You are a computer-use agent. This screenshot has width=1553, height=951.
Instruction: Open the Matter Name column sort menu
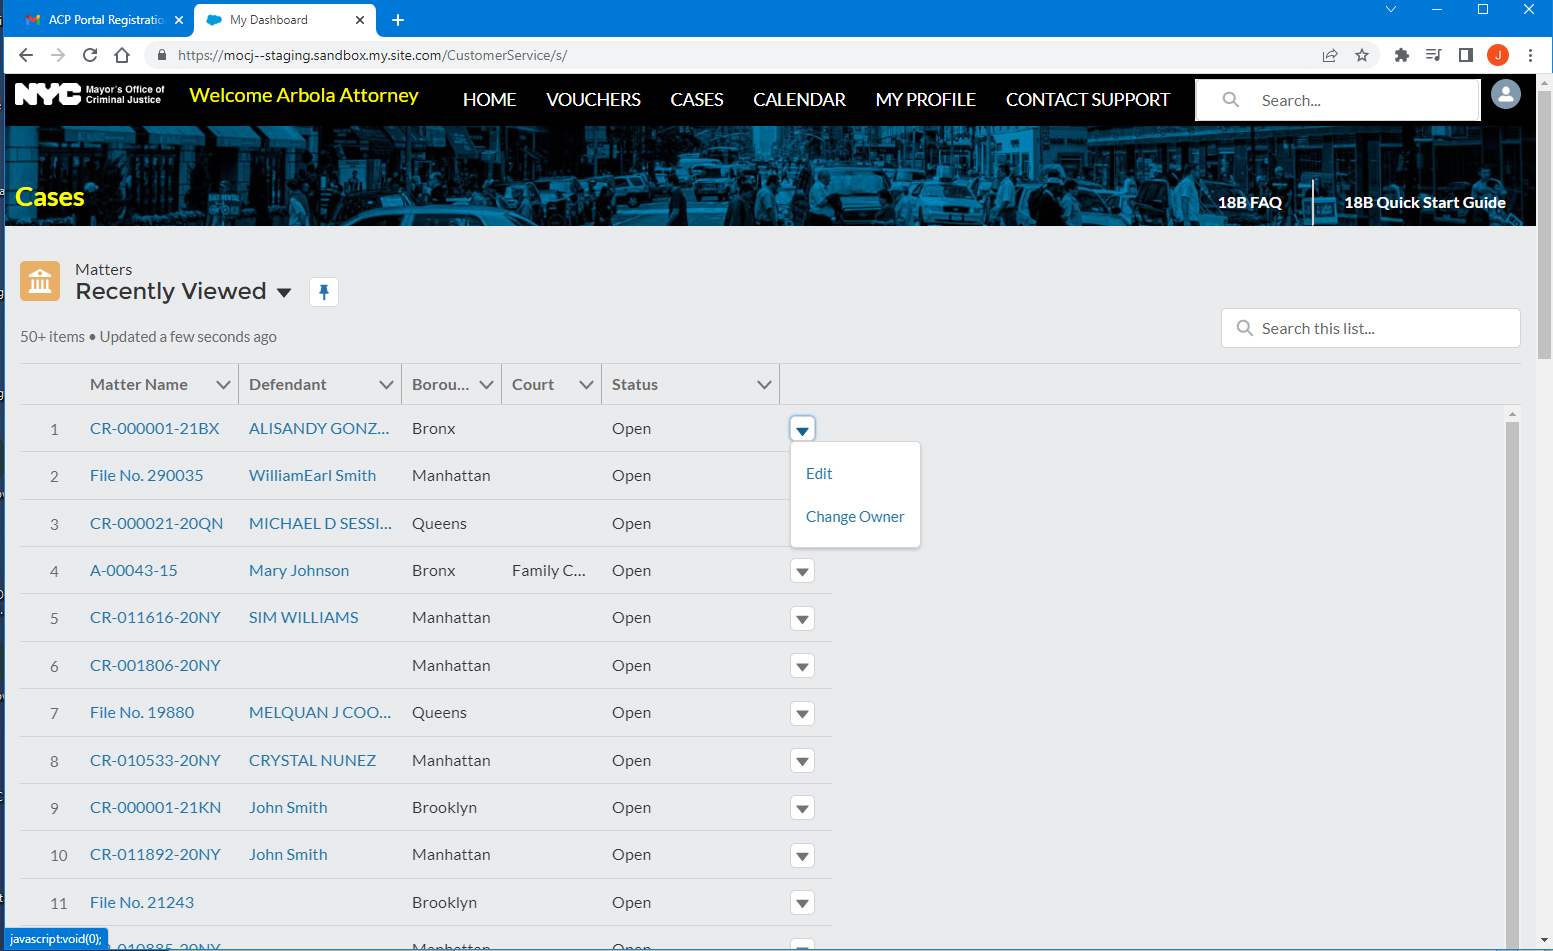pyautogui.click(x=223, y=385)
